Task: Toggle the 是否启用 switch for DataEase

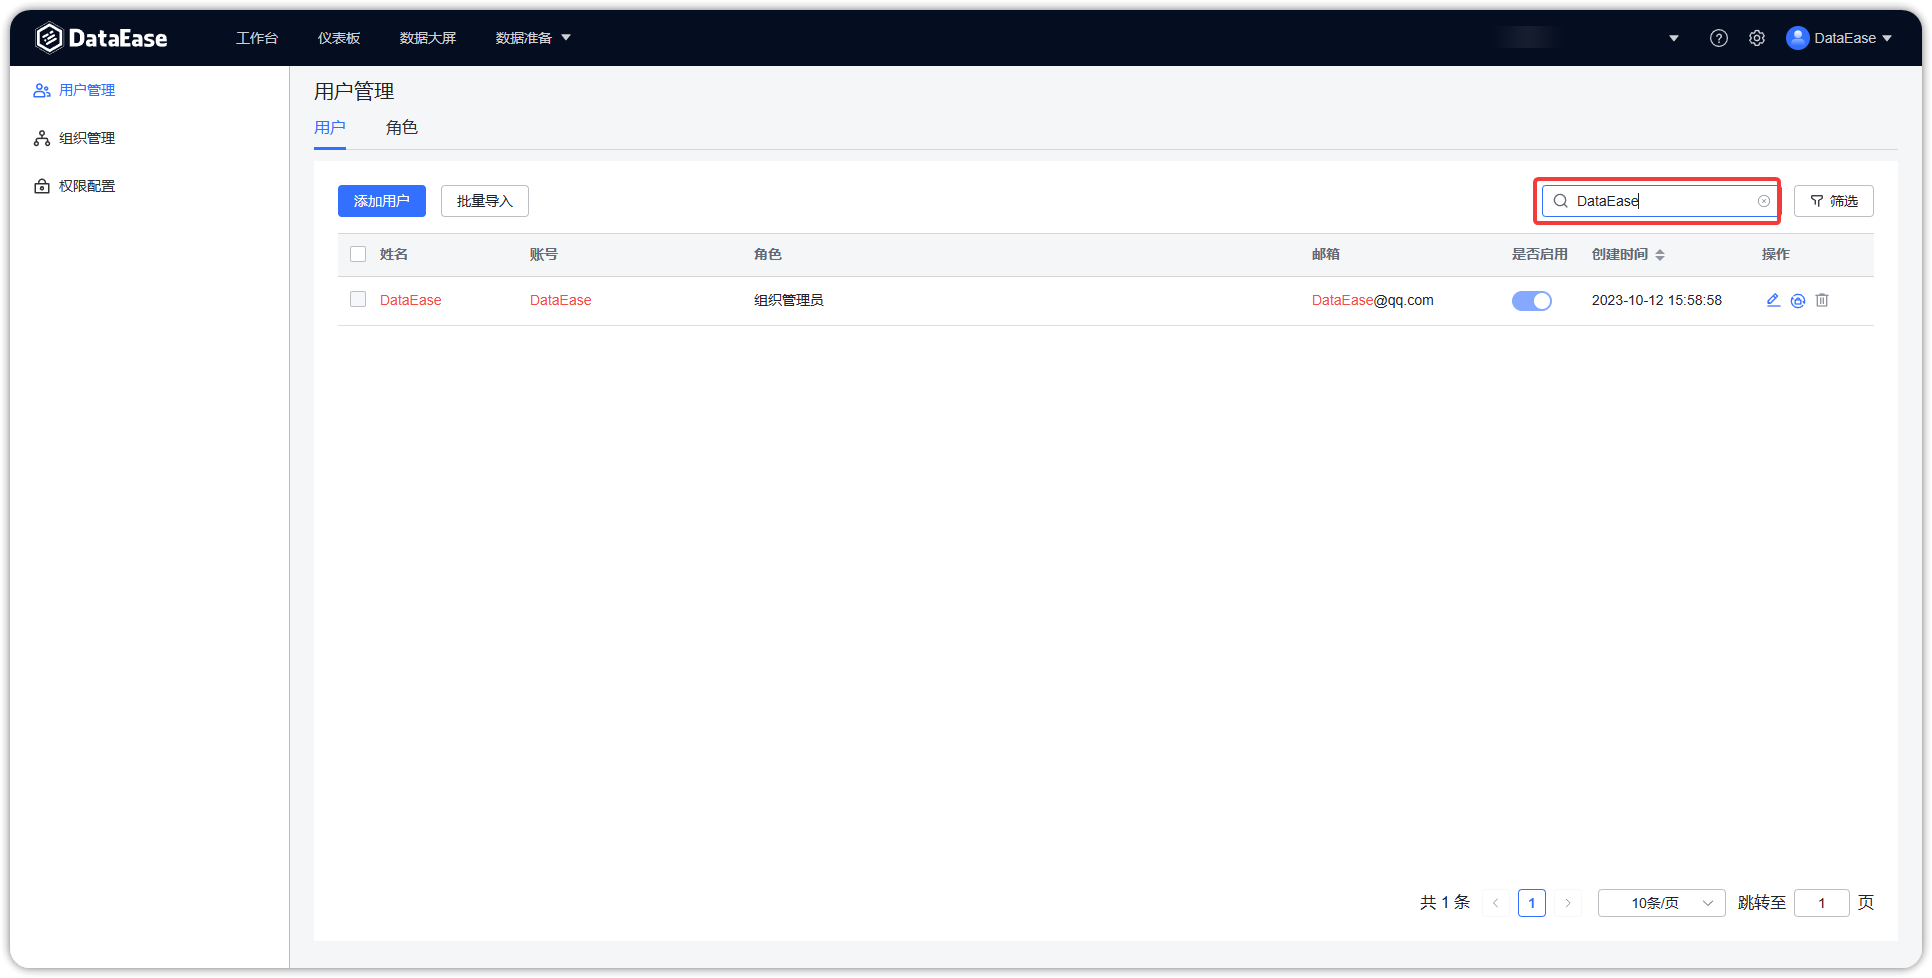Action: [x=1531, y=300]
